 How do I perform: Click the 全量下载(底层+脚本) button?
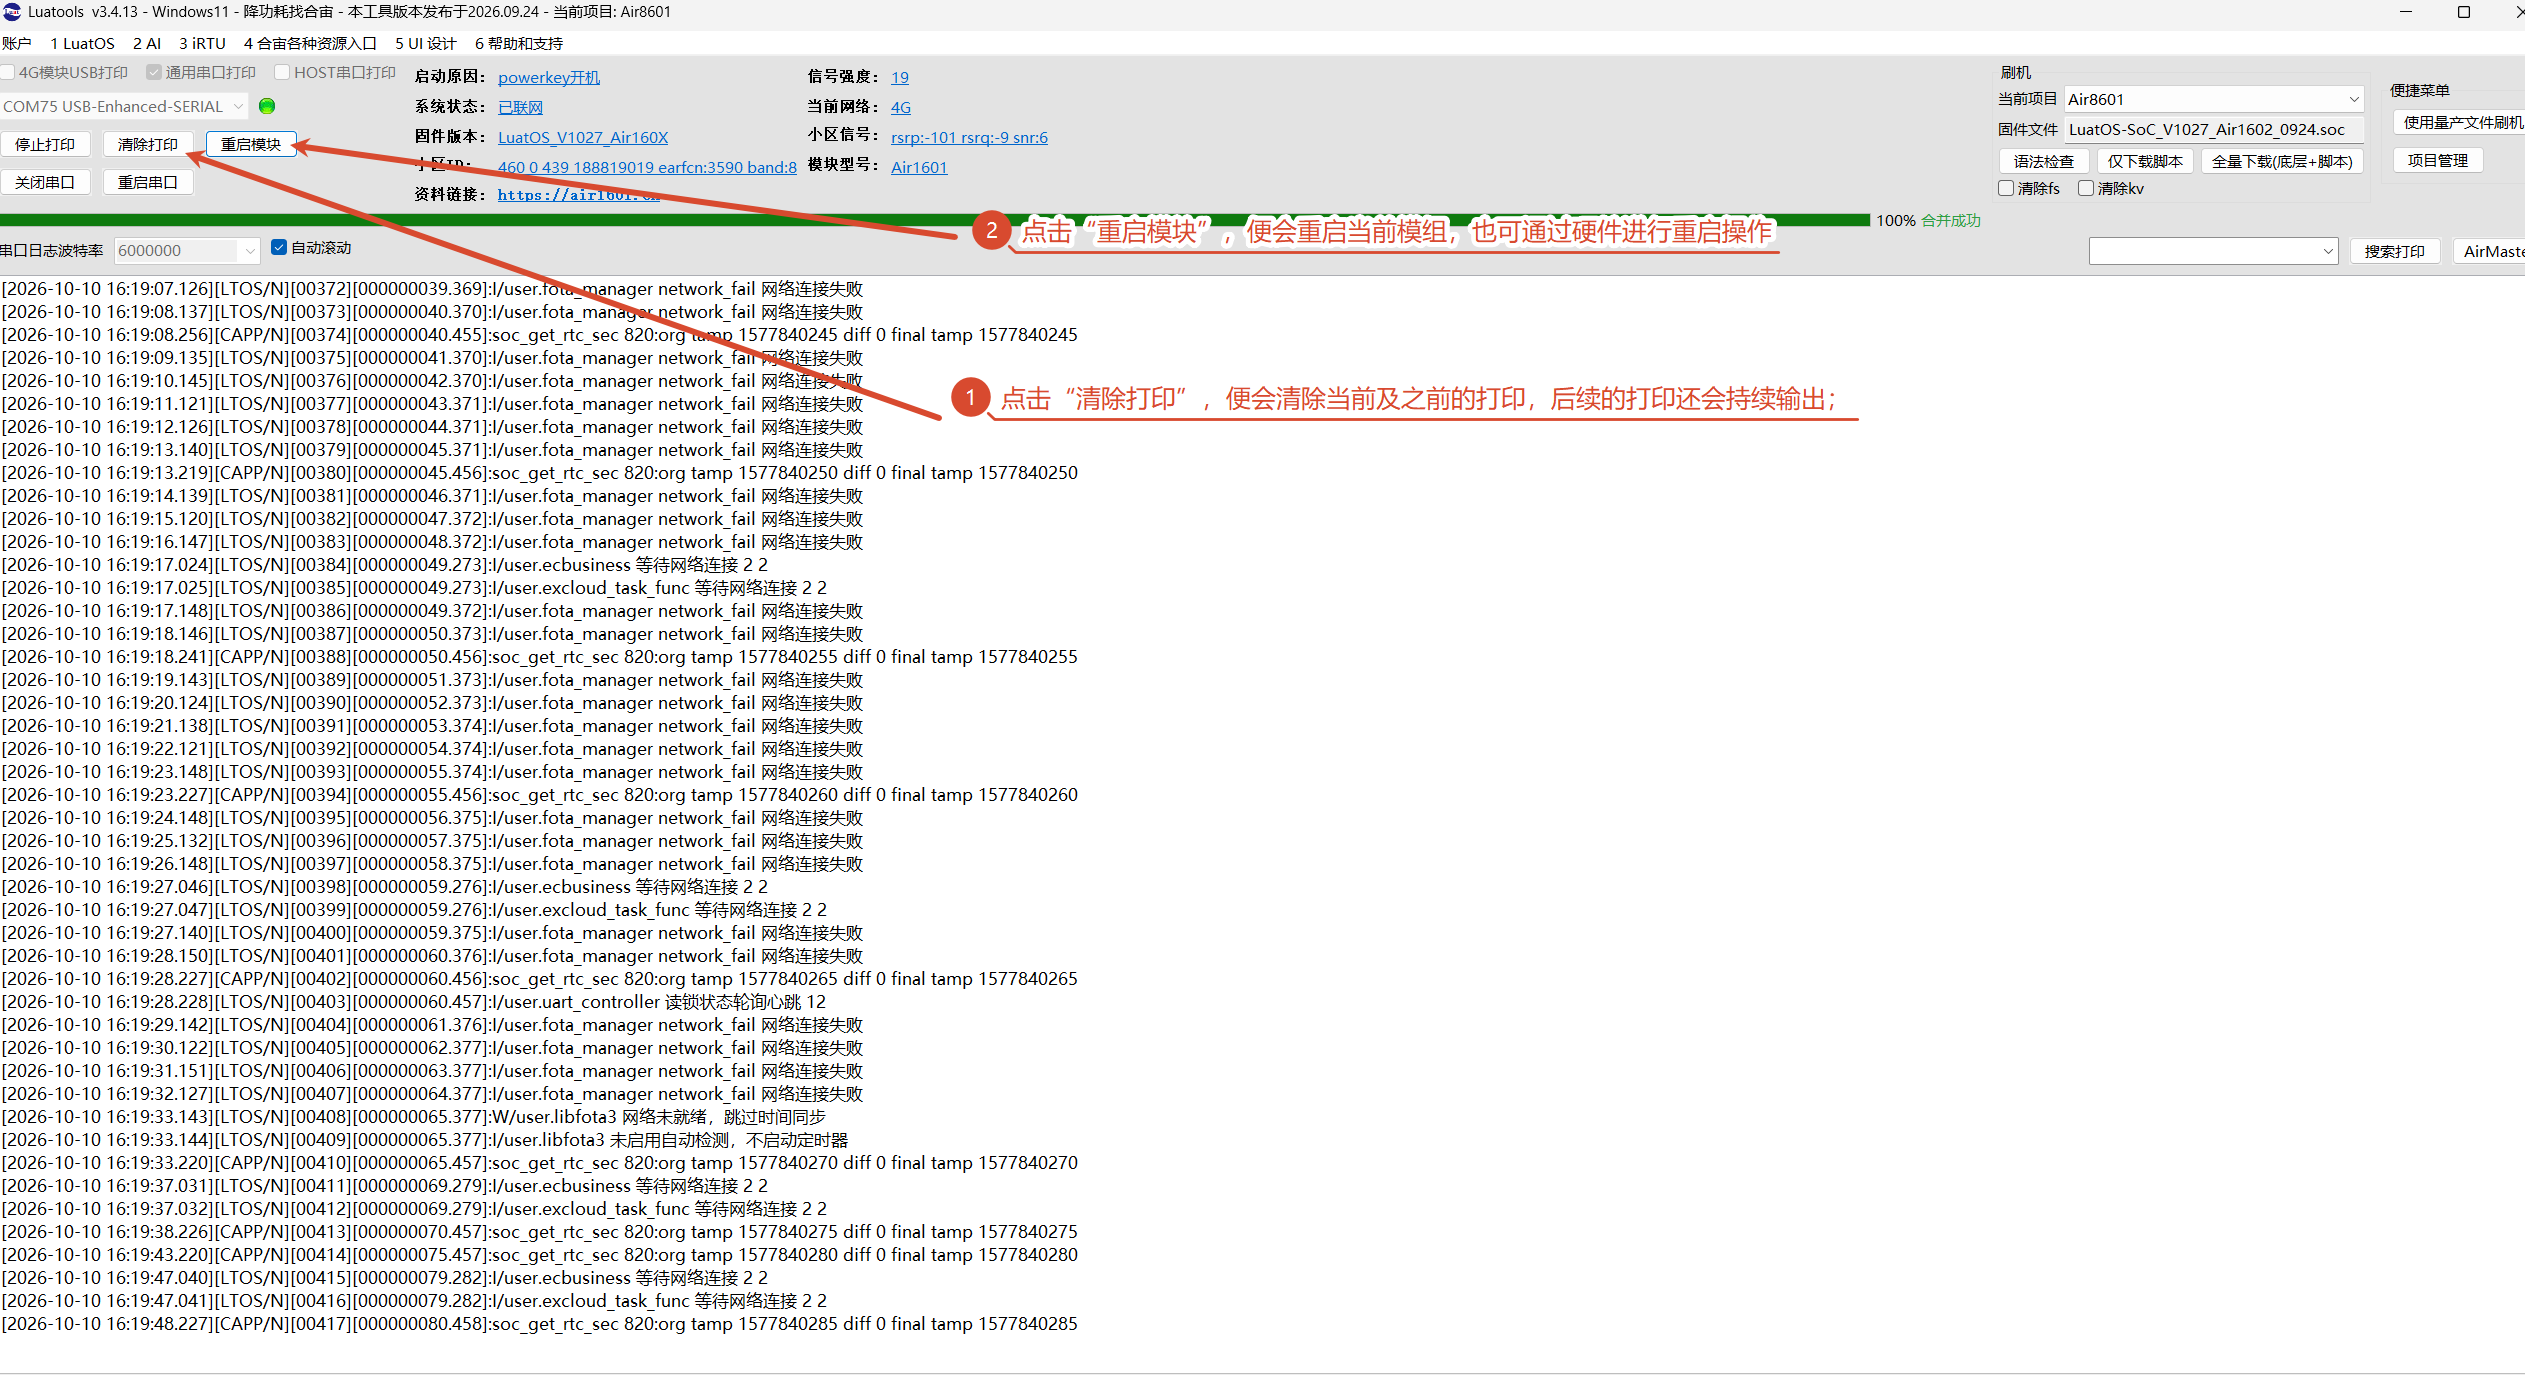point(2282,161)
